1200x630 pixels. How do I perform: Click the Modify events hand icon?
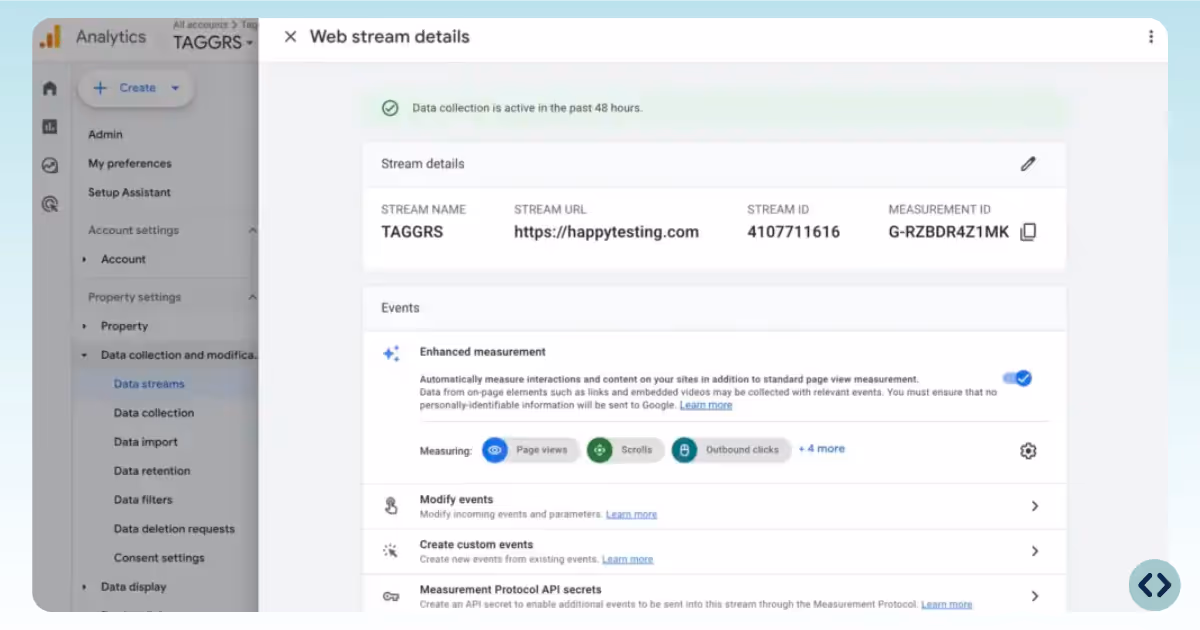(x=391, y=506)
